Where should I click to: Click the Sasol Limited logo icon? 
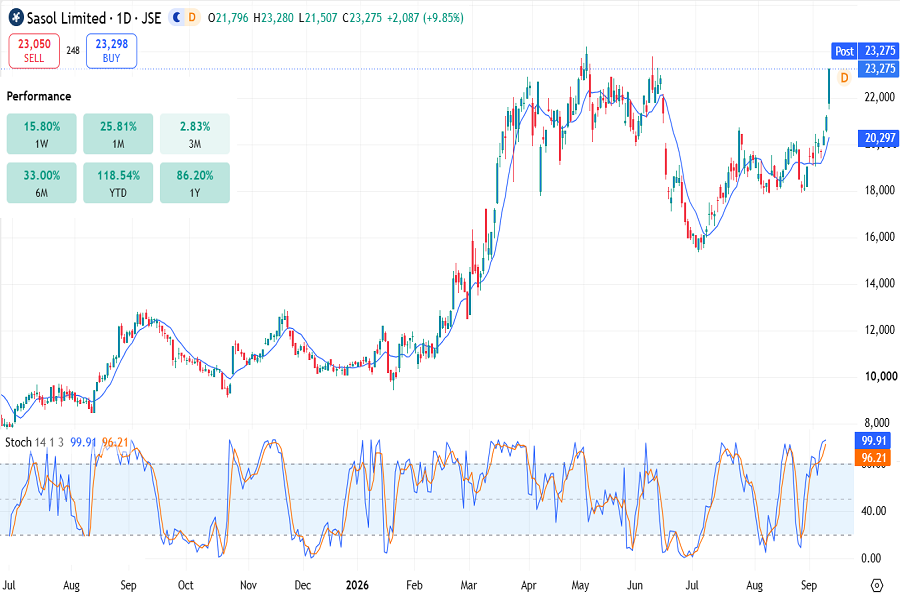[x=16, y=18]
